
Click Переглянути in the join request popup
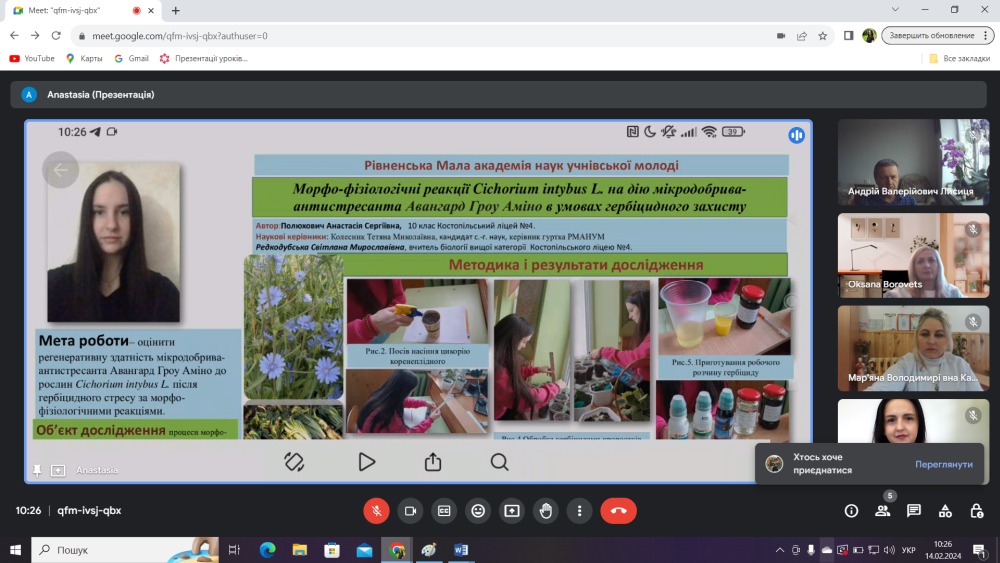pyautogui.click(x=944, y=464)
